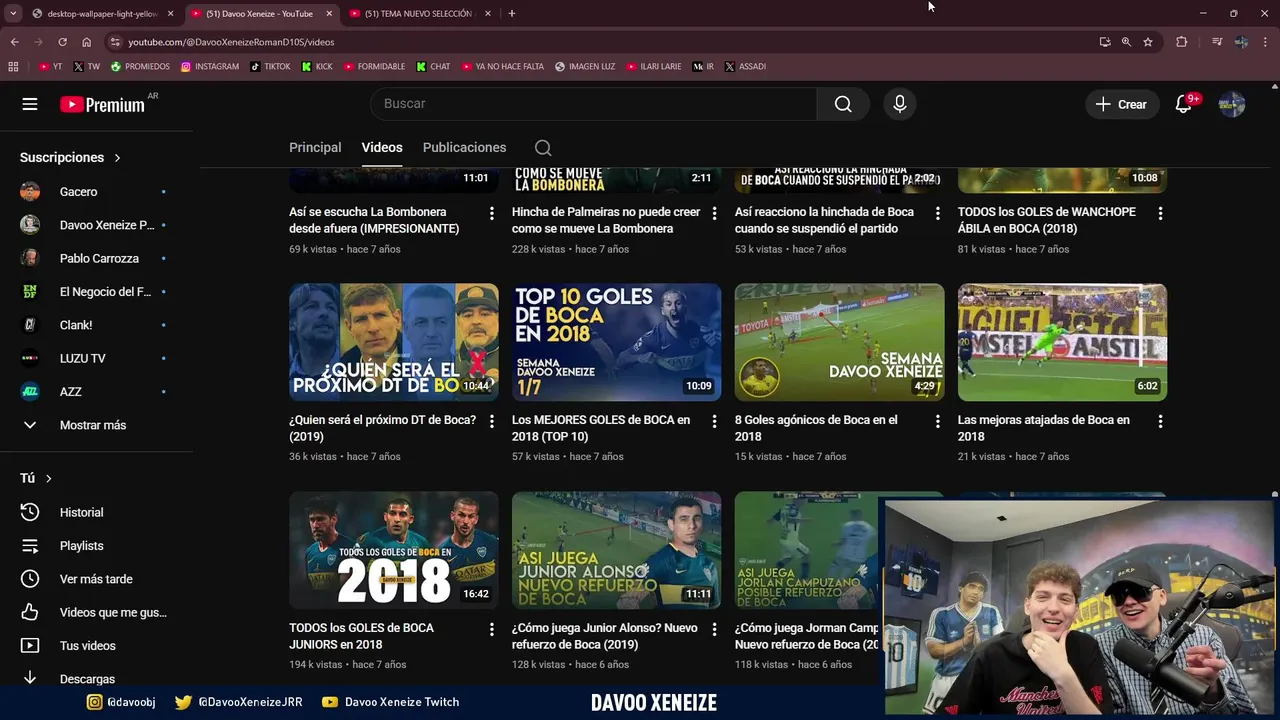Open the TIKTOK bookmark
Screen dimensions: 1280x720
(x=270, y=66)
